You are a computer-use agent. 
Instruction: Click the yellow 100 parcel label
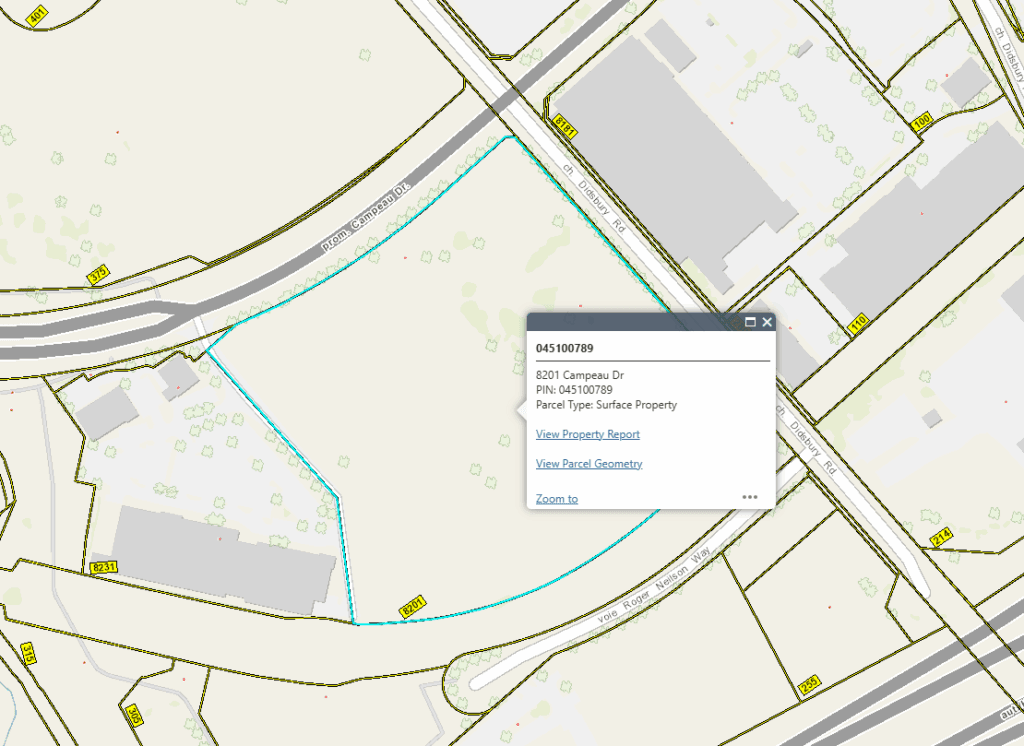(x=923, y=123)
